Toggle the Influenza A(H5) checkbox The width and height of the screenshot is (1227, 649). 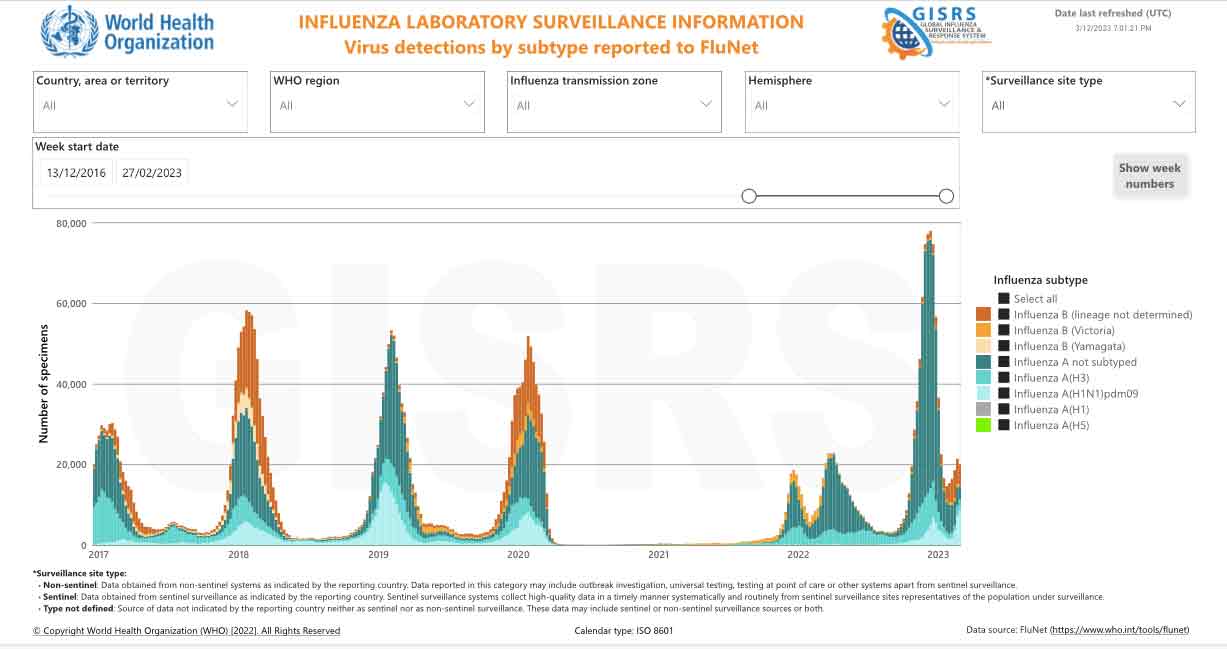[x=1003, y=425]
